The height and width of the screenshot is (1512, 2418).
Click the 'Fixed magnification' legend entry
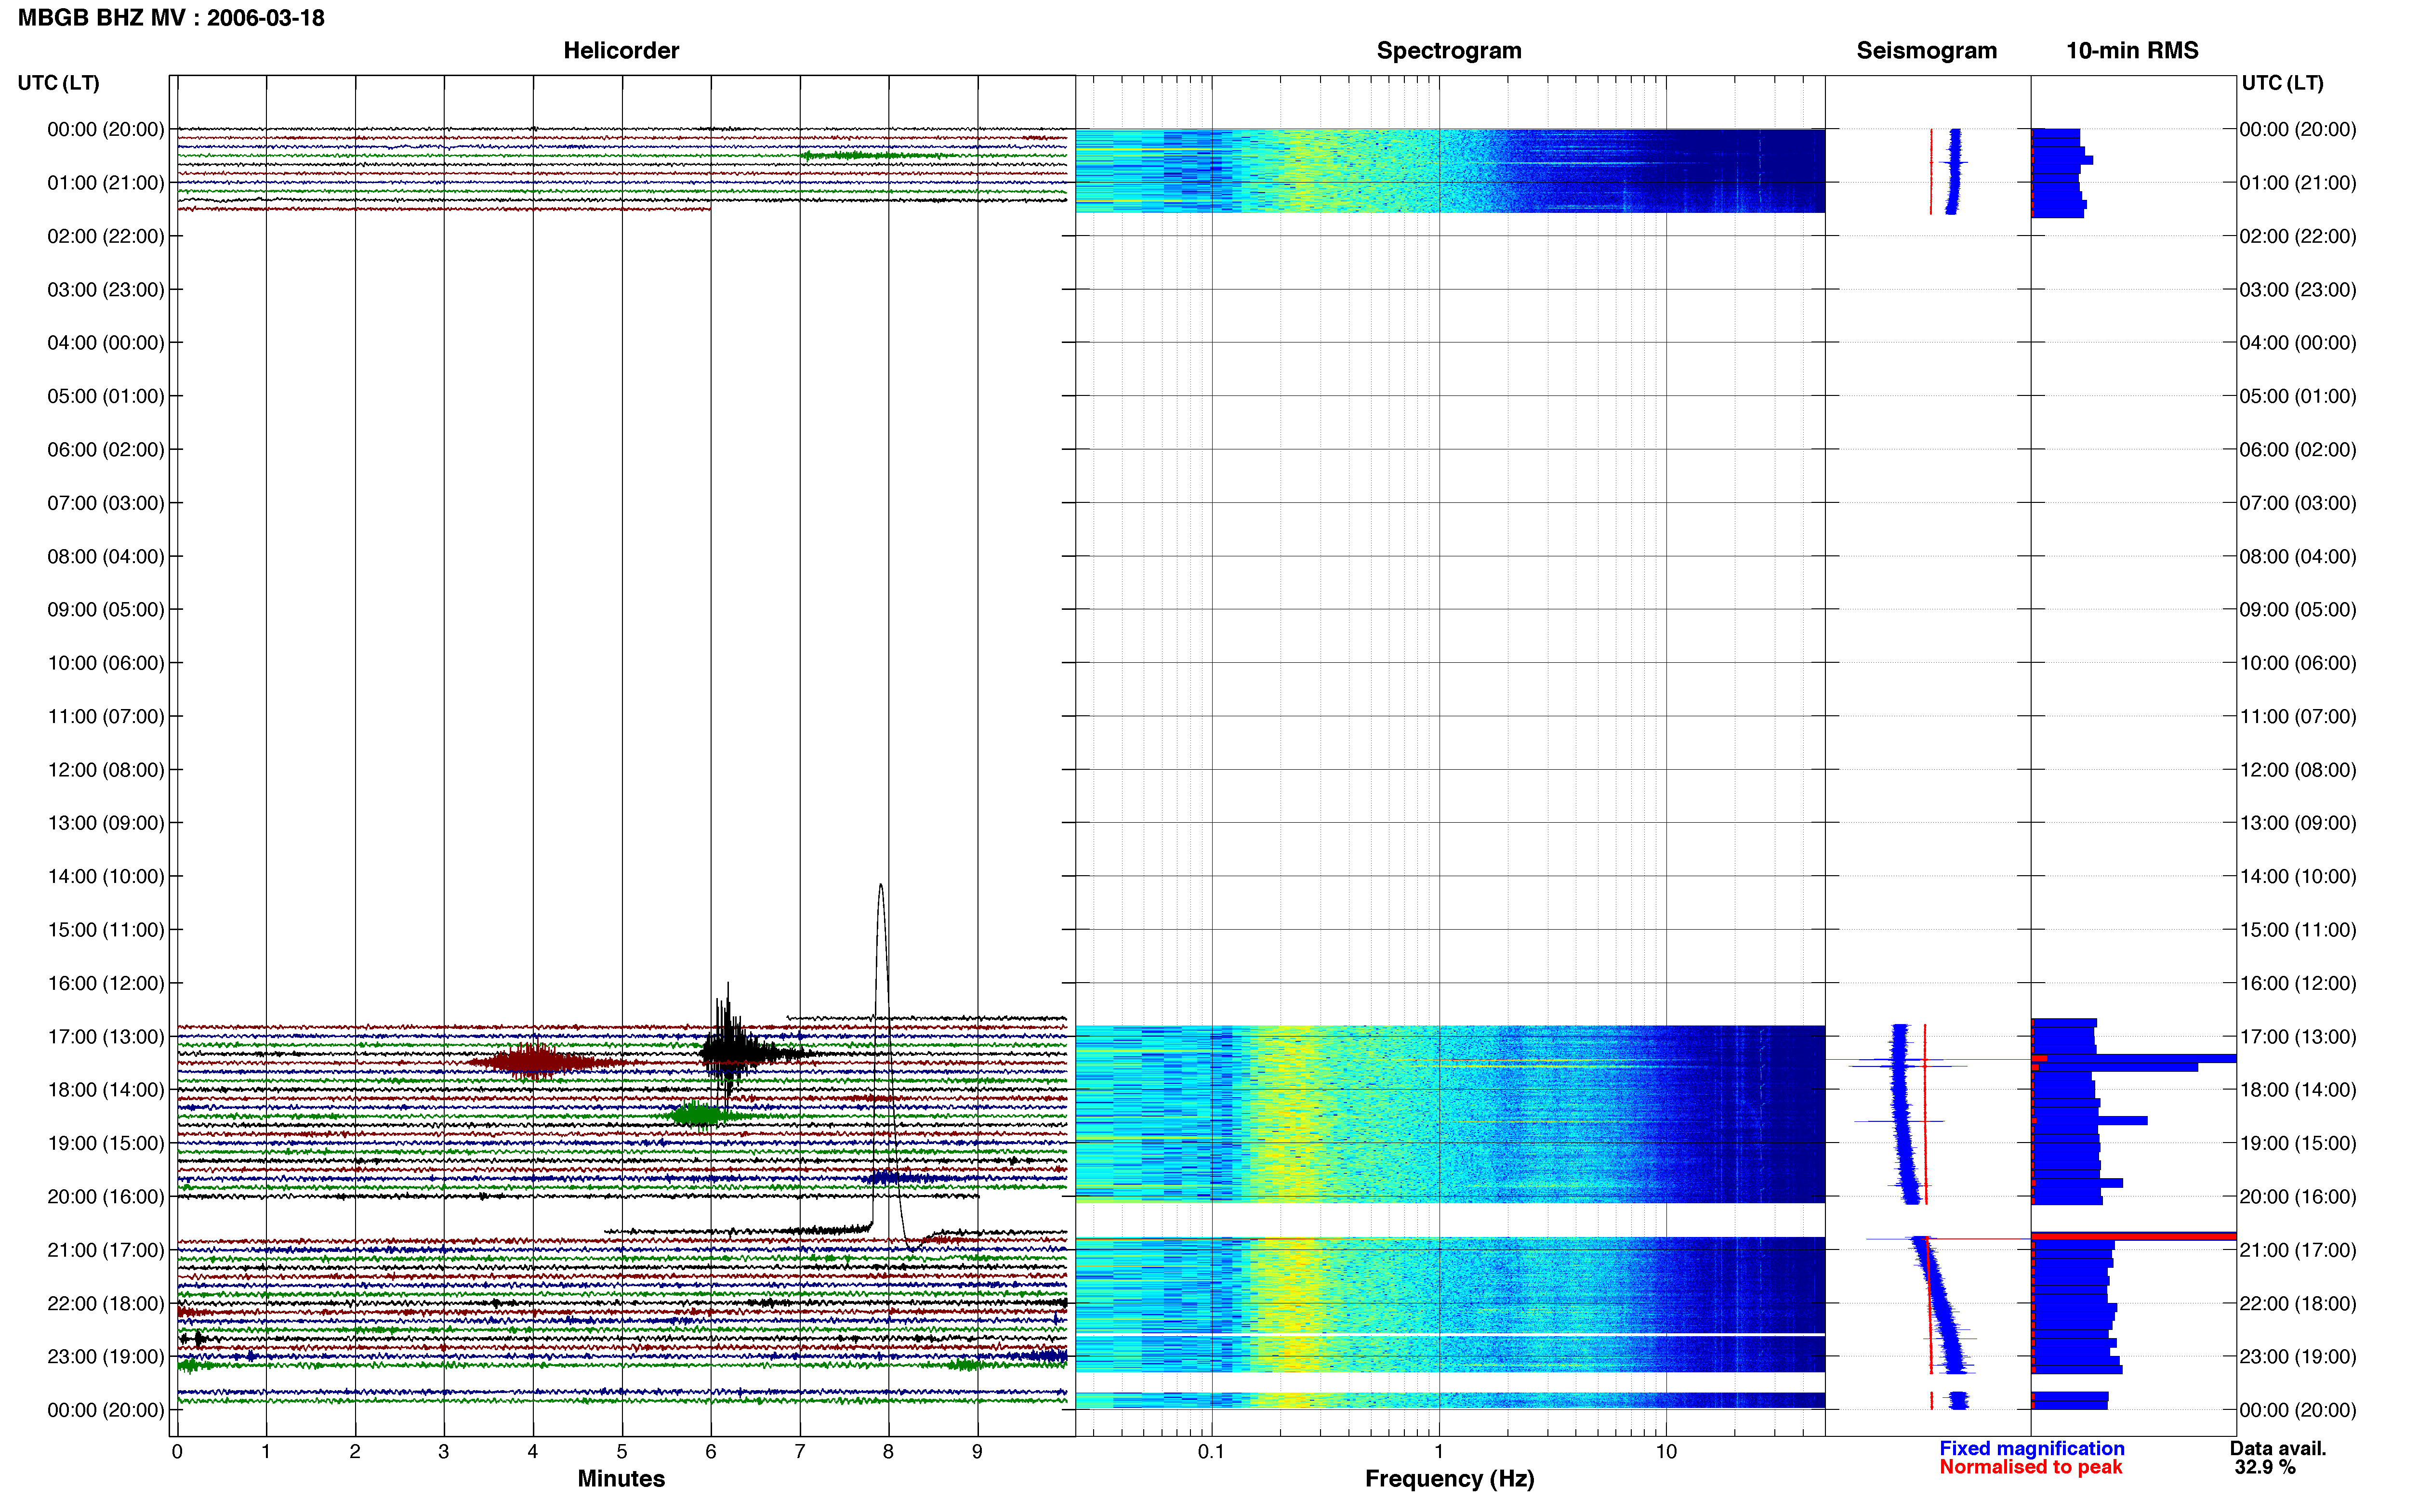2031,1448
